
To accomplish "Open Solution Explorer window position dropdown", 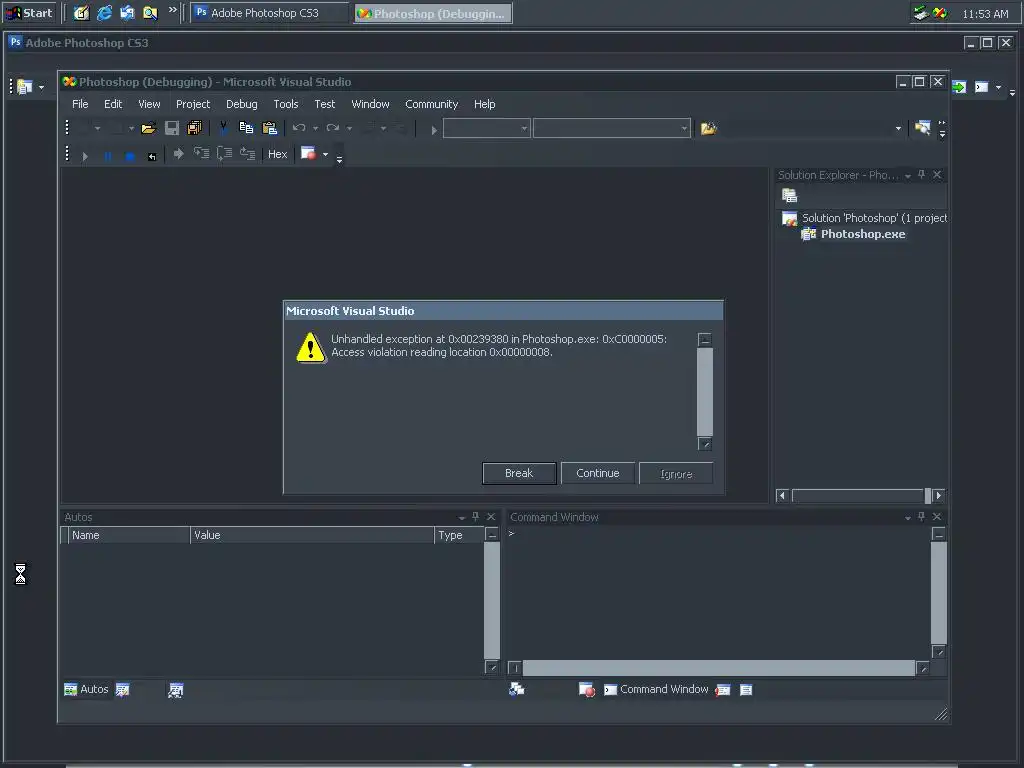I will (x=908, y=176).
